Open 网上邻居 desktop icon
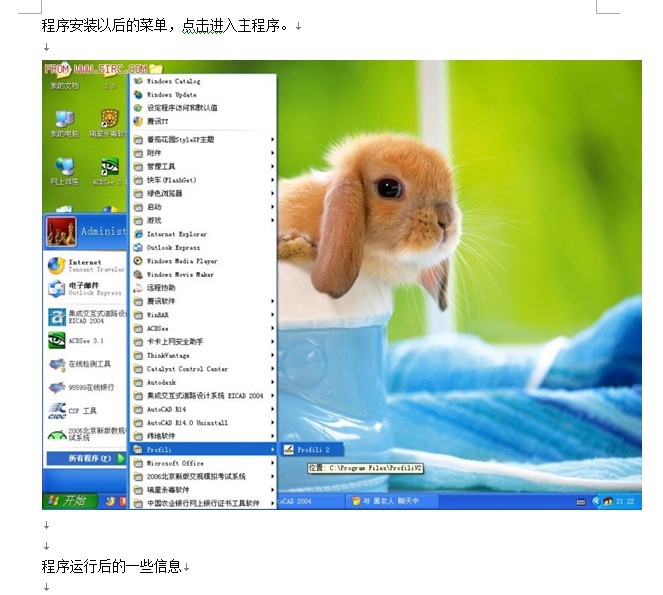This screenshot has height=595, width=663. point(65,172)
